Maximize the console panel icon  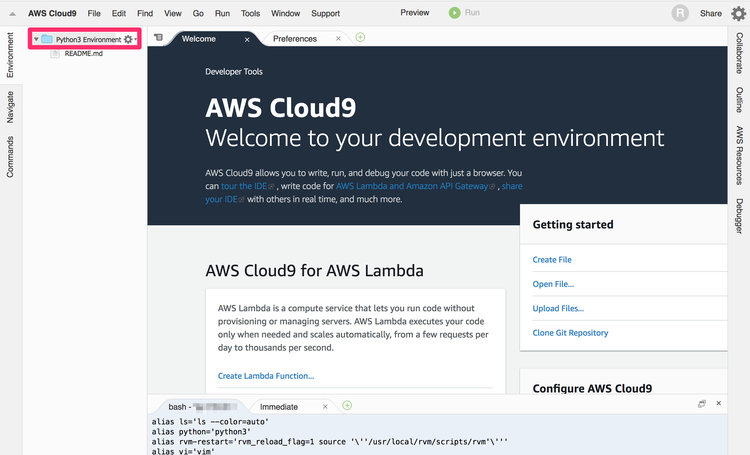[702, 404]
